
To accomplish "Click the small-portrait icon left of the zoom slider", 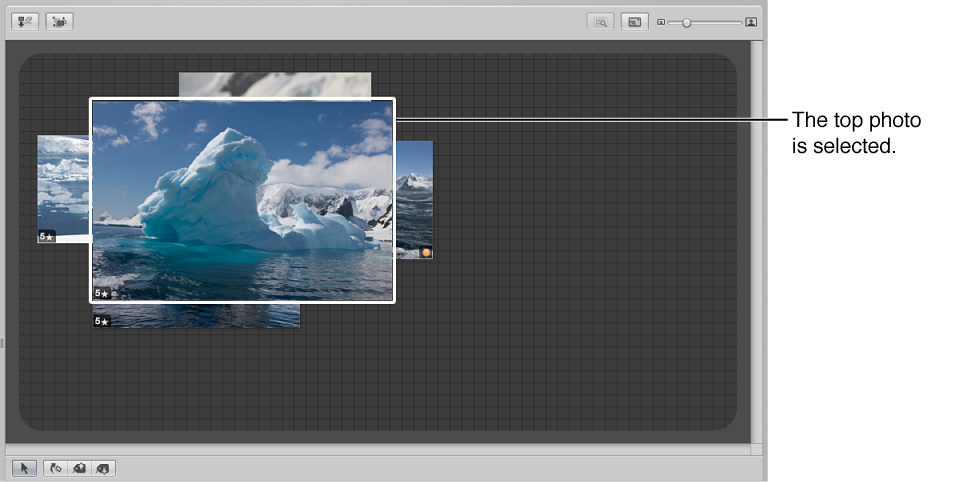I will coord(661,22).
